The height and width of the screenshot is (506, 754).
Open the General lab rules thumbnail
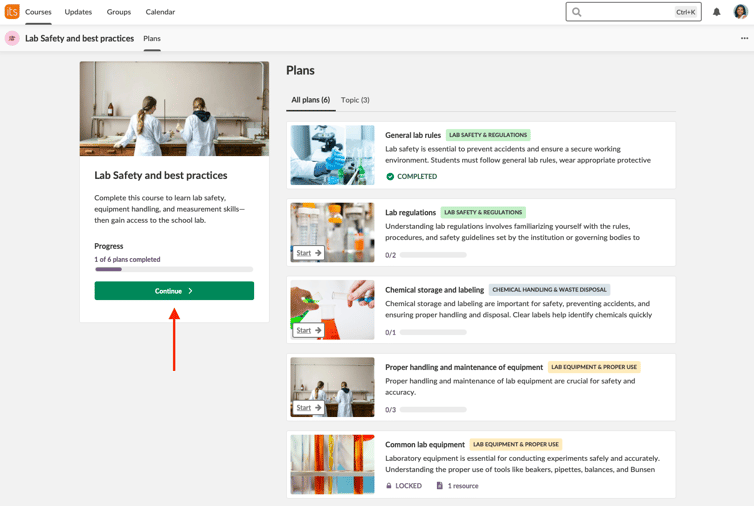332,155
